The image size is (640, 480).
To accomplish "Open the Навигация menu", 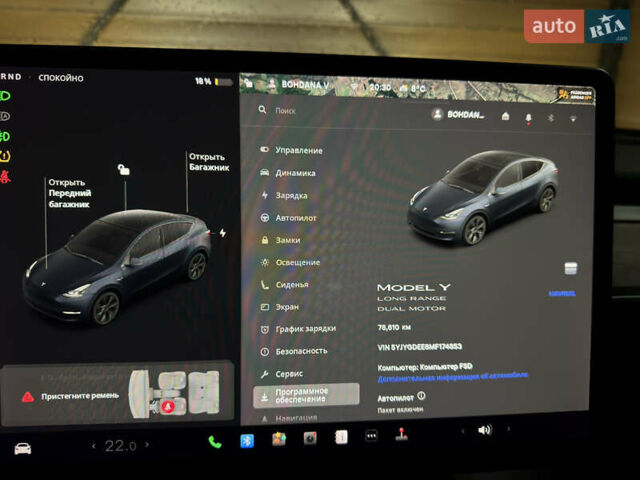I will tap(289, 418).
